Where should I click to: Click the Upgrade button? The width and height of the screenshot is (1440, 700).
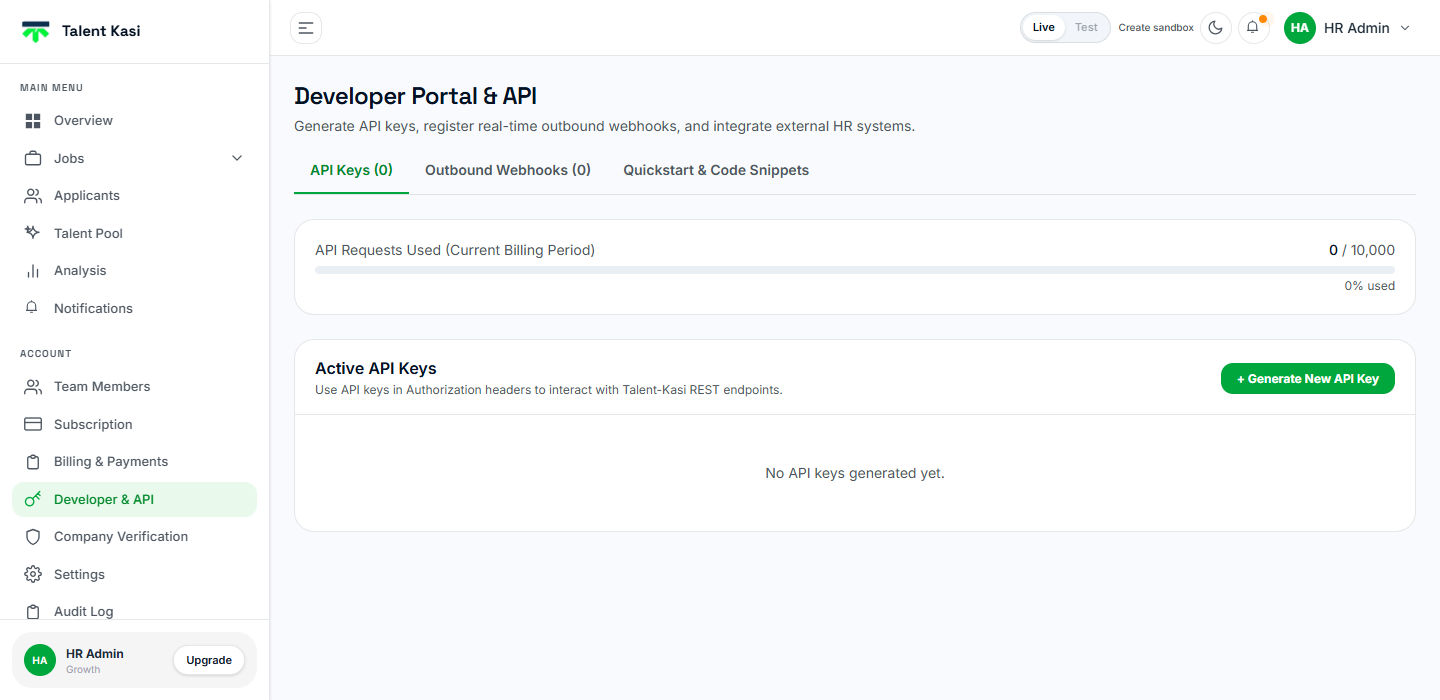[x=209, y=660]
